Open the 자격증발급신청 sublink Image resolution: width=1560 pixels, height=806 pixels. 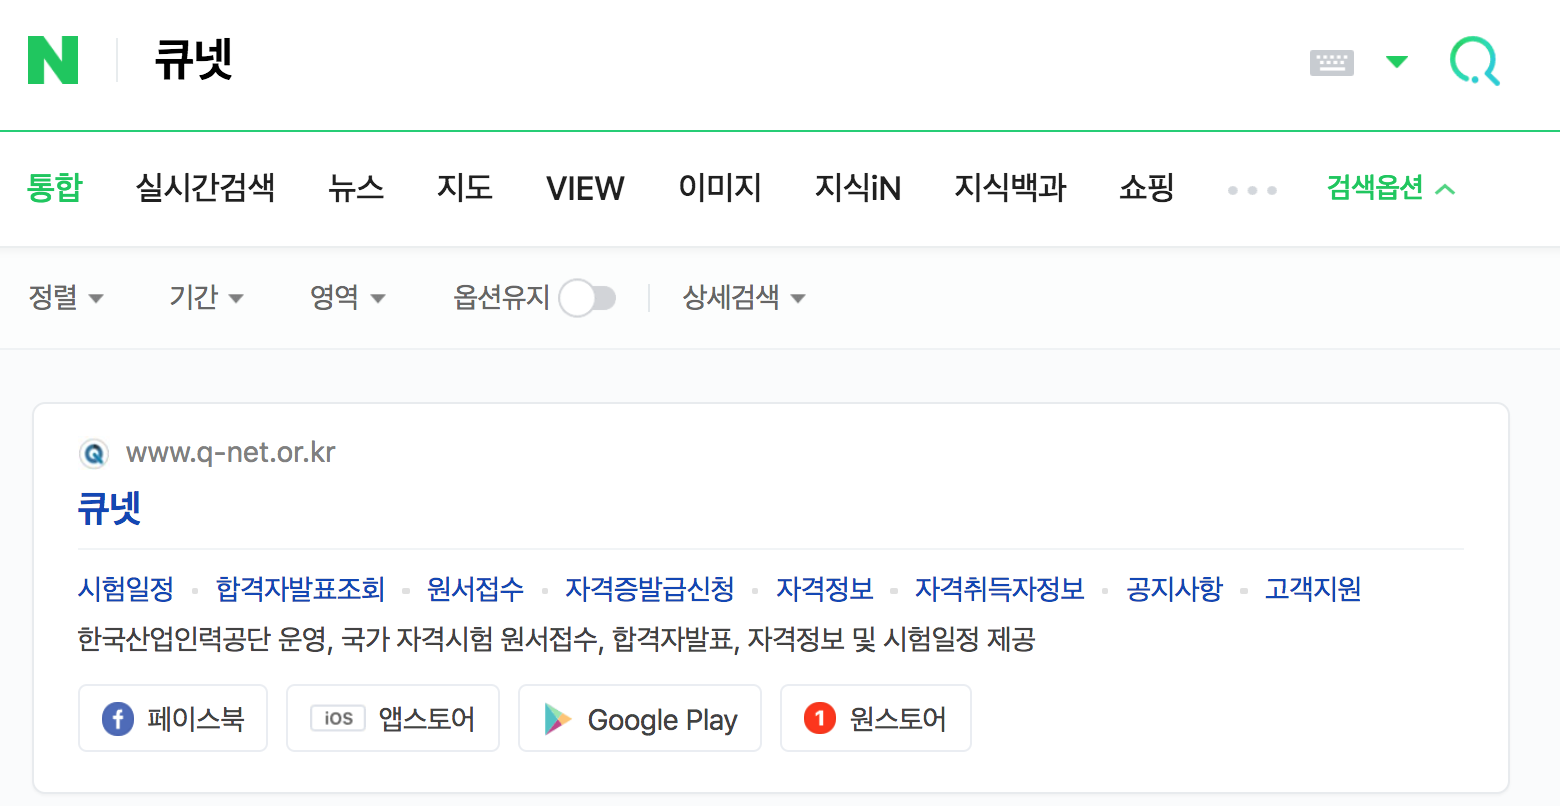[x=650, y=589]
